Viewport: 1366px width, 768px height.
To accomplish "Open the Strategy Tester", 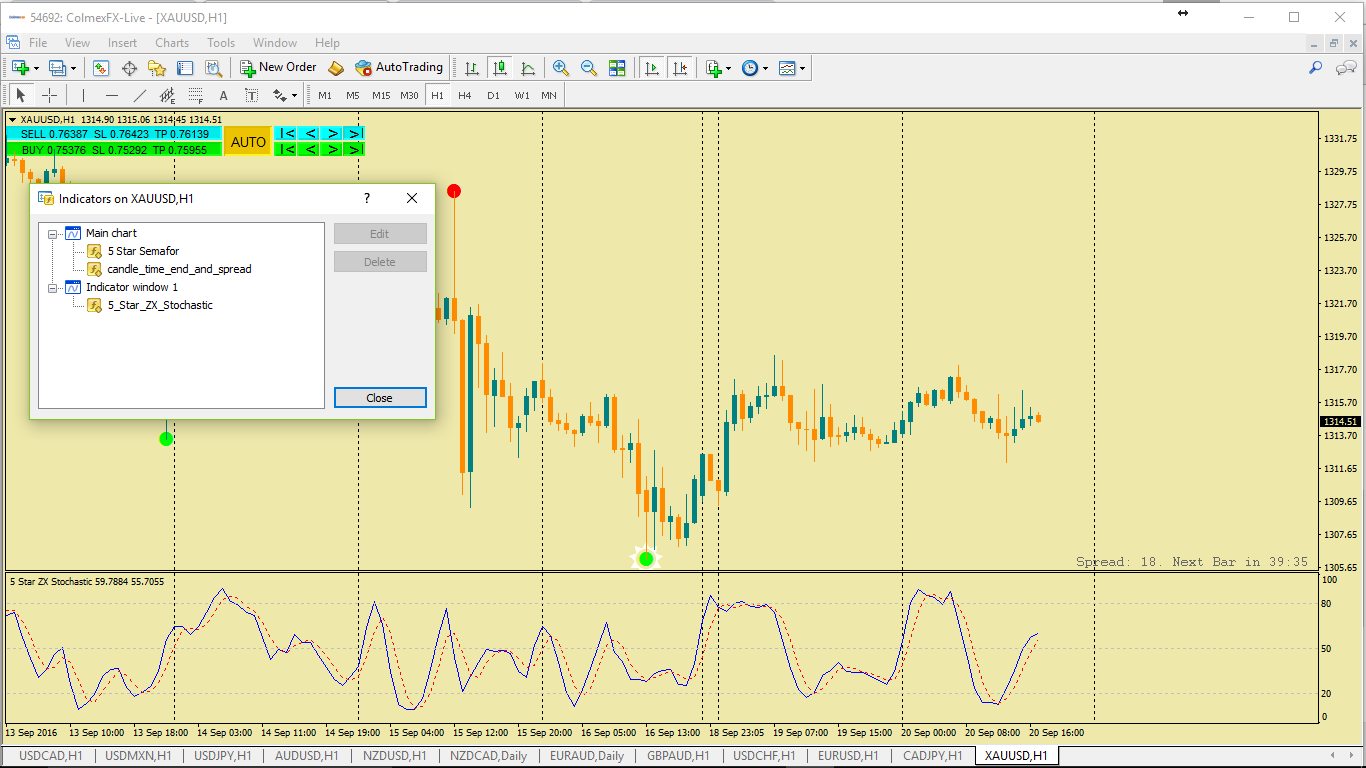I will [x=213, y=68].
